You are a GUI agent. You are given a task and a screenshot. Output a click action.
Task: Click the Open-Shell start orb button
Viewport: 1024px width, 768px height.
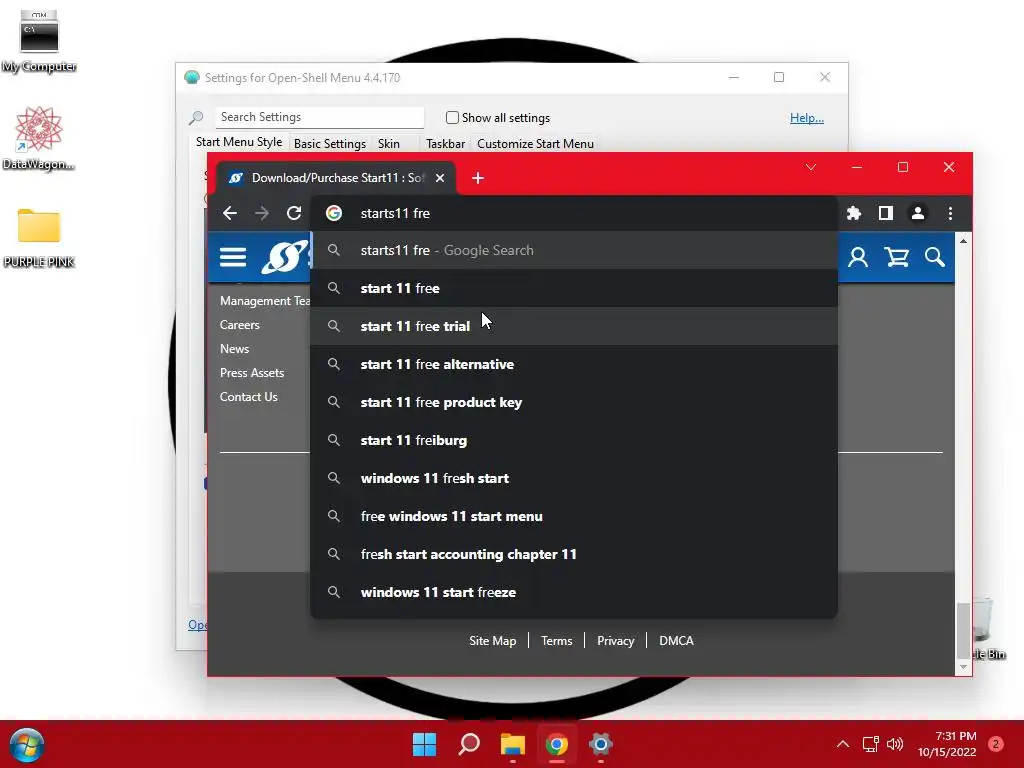pos(27,745)
